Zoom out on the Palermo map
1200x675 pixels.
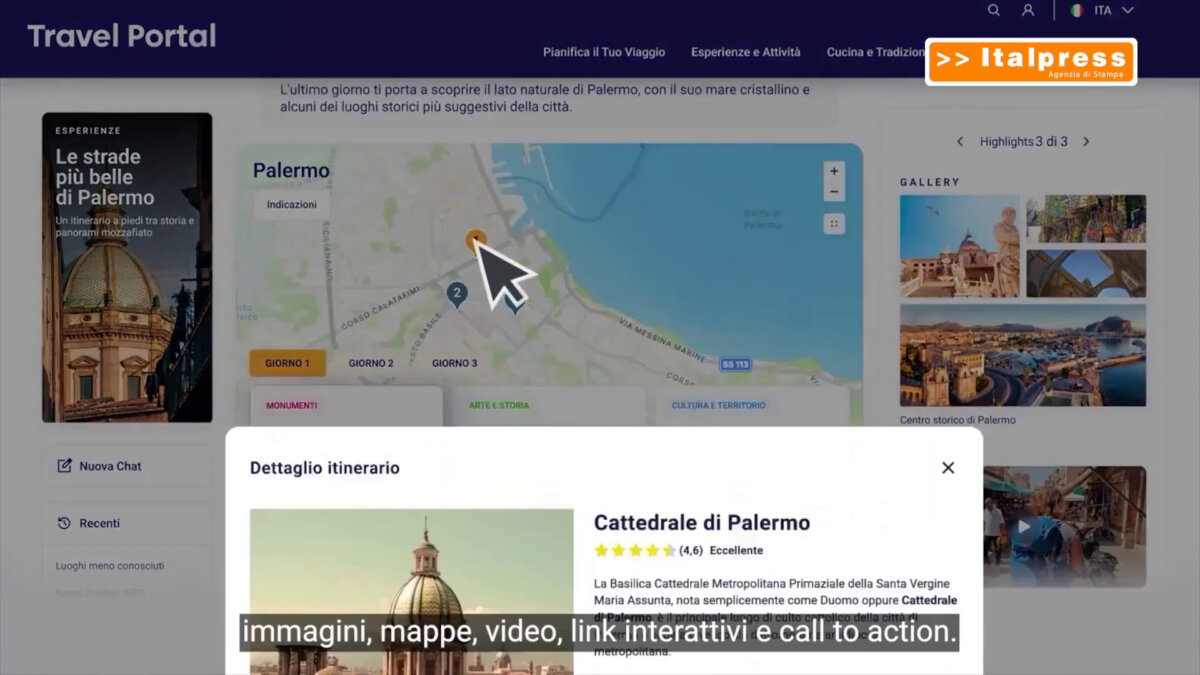coord(834,192)
